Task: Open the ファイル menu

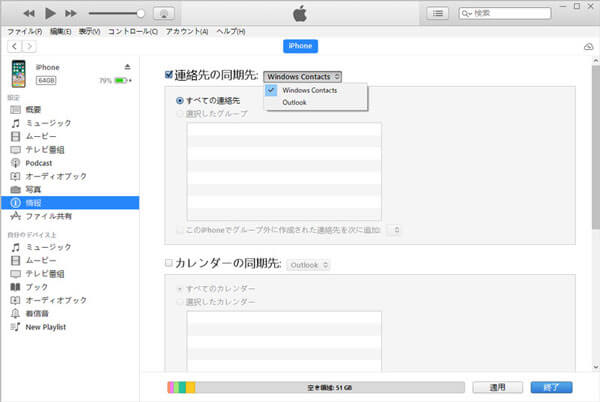Action: tap(25, 31)
